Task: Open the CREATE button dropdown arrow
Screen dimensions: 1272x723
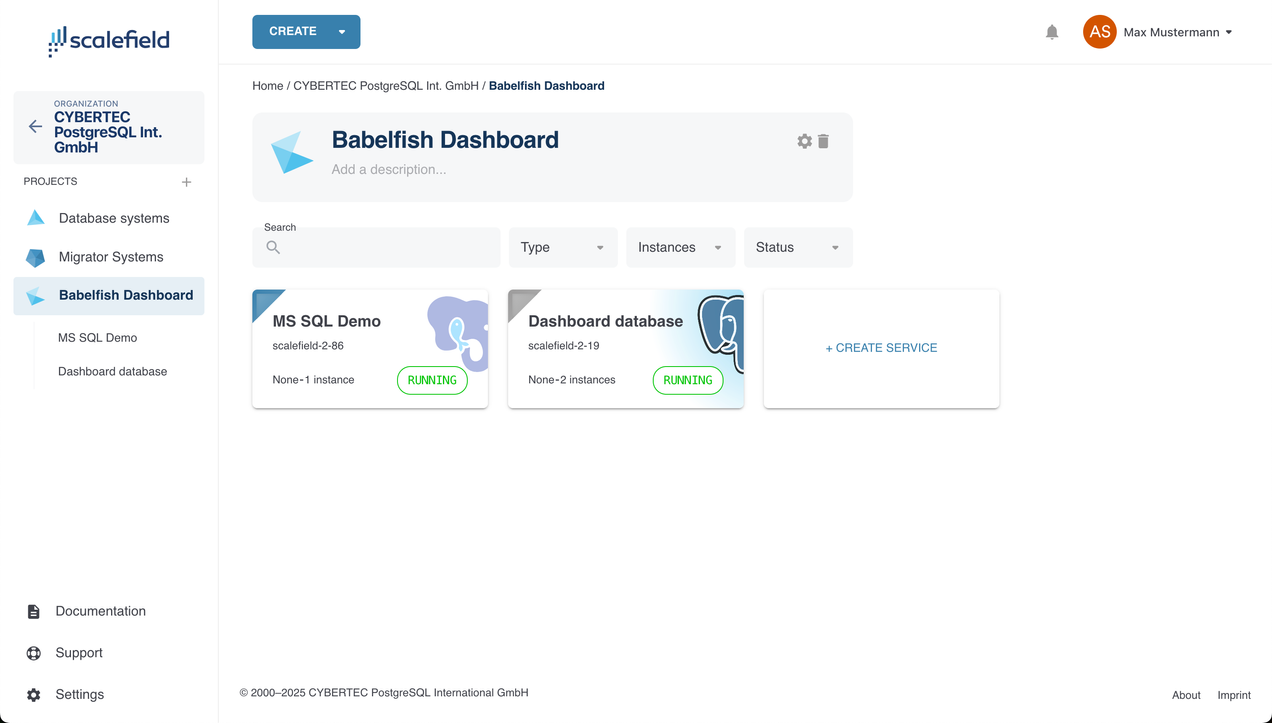Action: click(342, 32)
